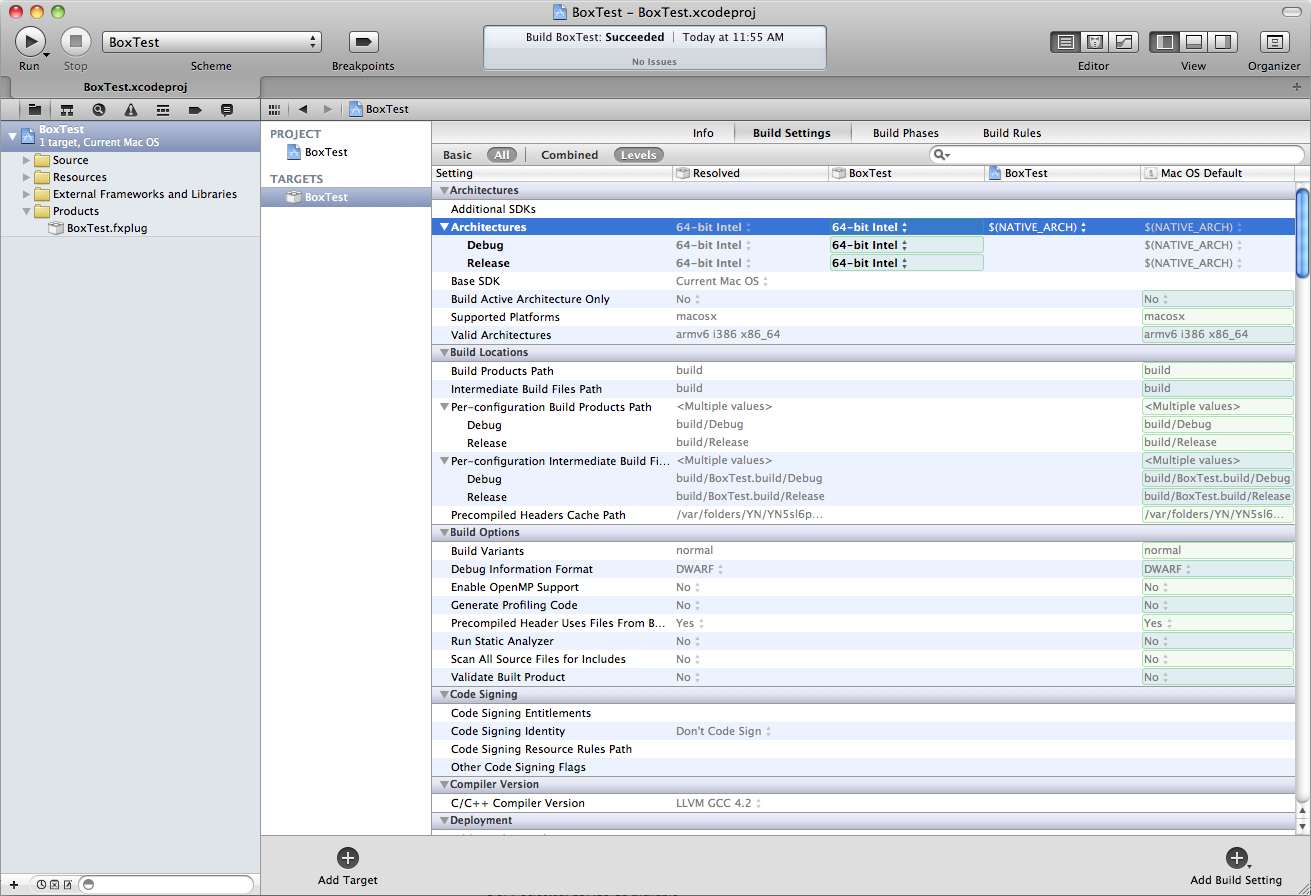Expand the Source folder
Viewport: 1311px width, 896px height.
tap(27, 160)
